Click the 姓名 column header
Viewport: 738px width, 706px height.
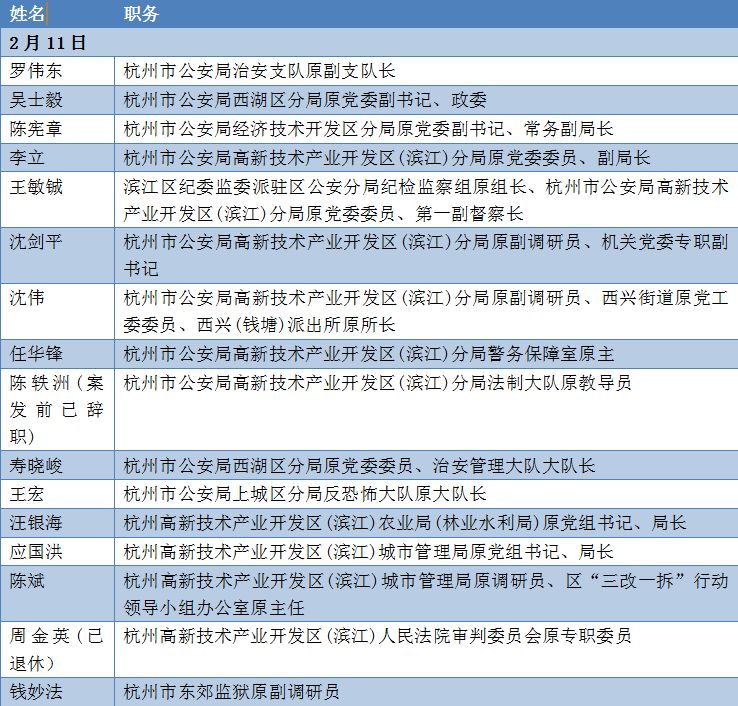(x=27, y=14)
